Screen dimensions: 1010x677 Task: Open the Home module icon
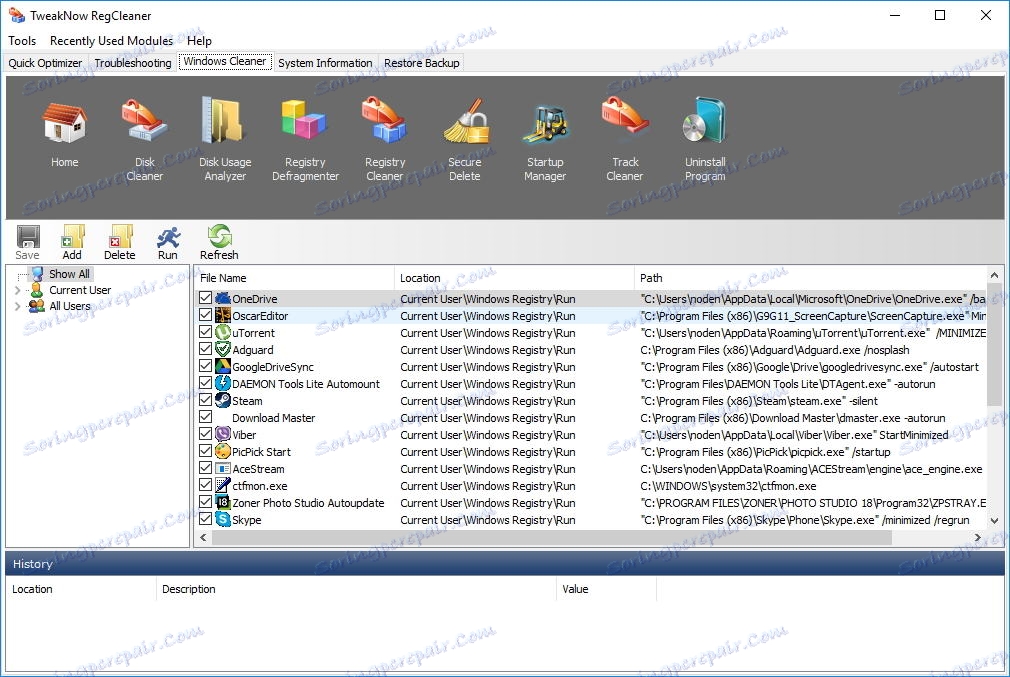coord(64,133)
